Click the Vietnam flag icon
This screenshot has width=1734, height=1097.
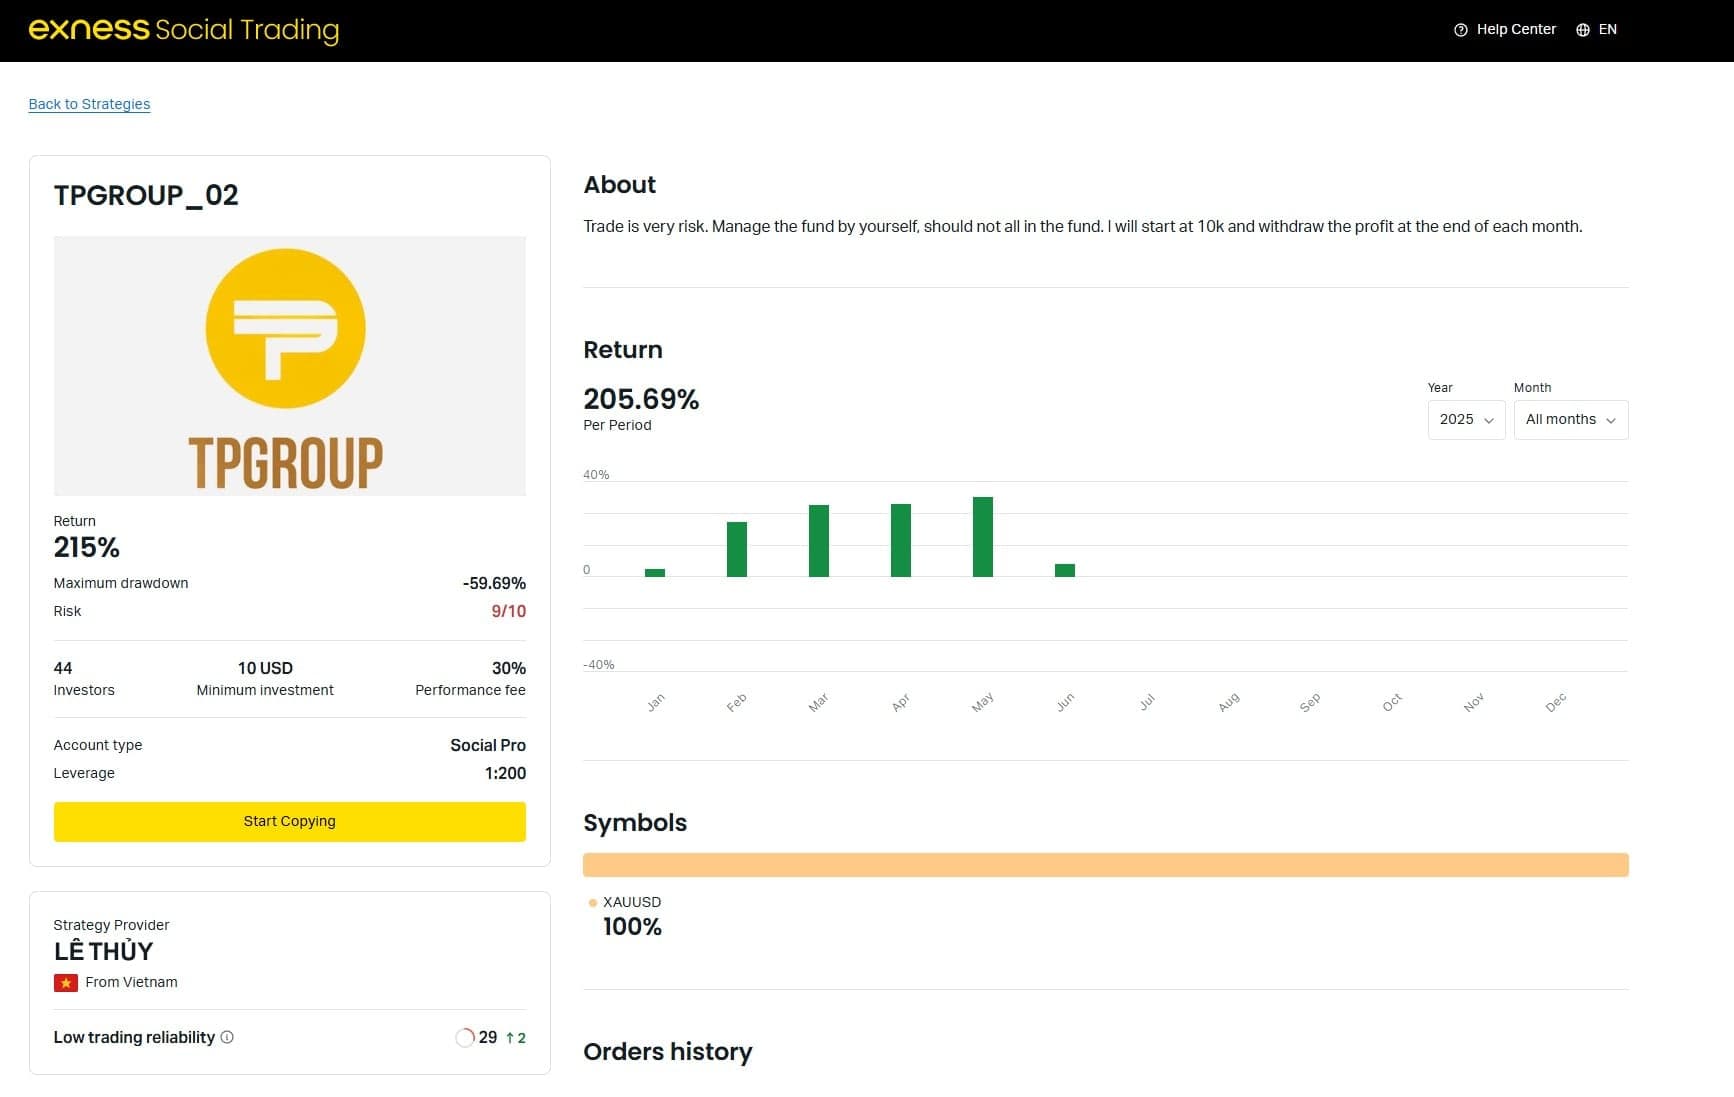tap(66, 983)
